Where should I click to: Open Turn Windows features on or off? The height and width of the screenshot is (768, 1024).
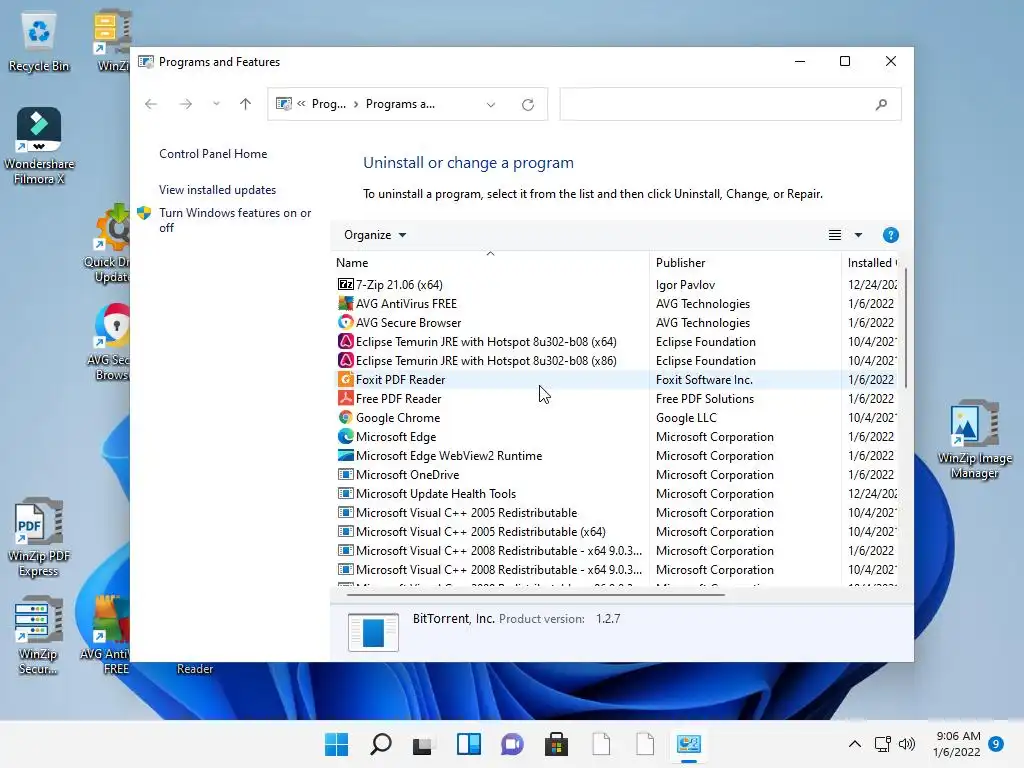(x=235, y=220)
